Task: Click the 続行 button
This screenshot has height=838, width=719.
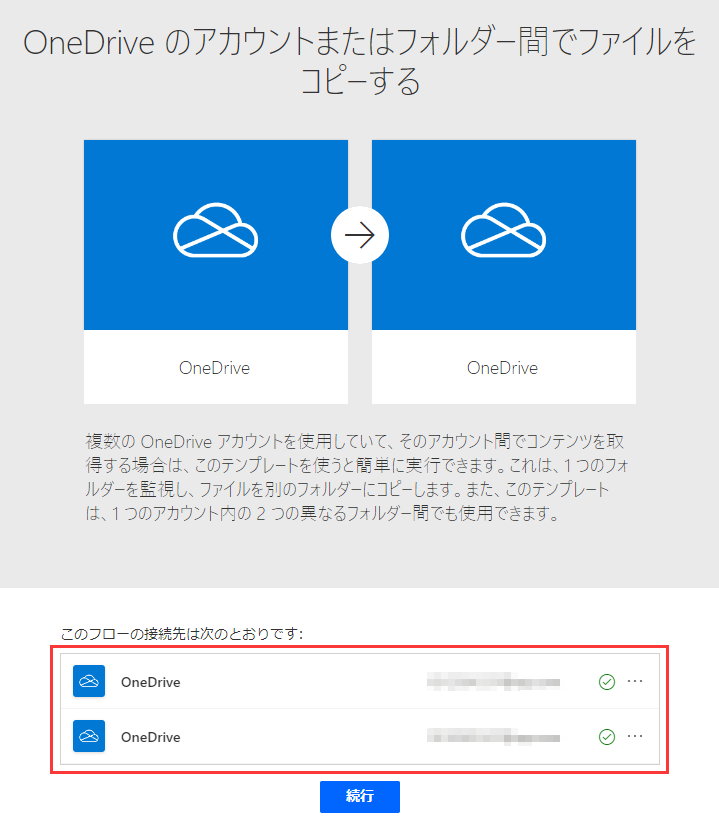Action: 359,797
